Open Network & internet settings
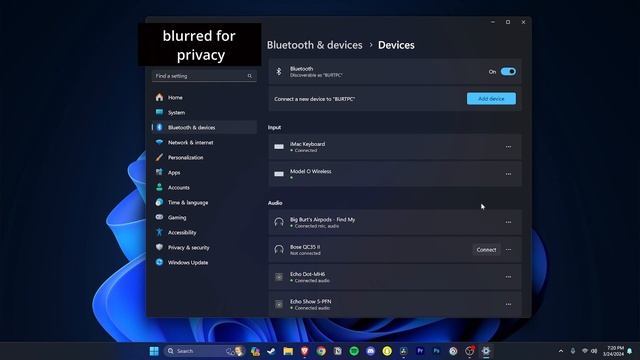The image size is (640, 360). click(204, 142)
